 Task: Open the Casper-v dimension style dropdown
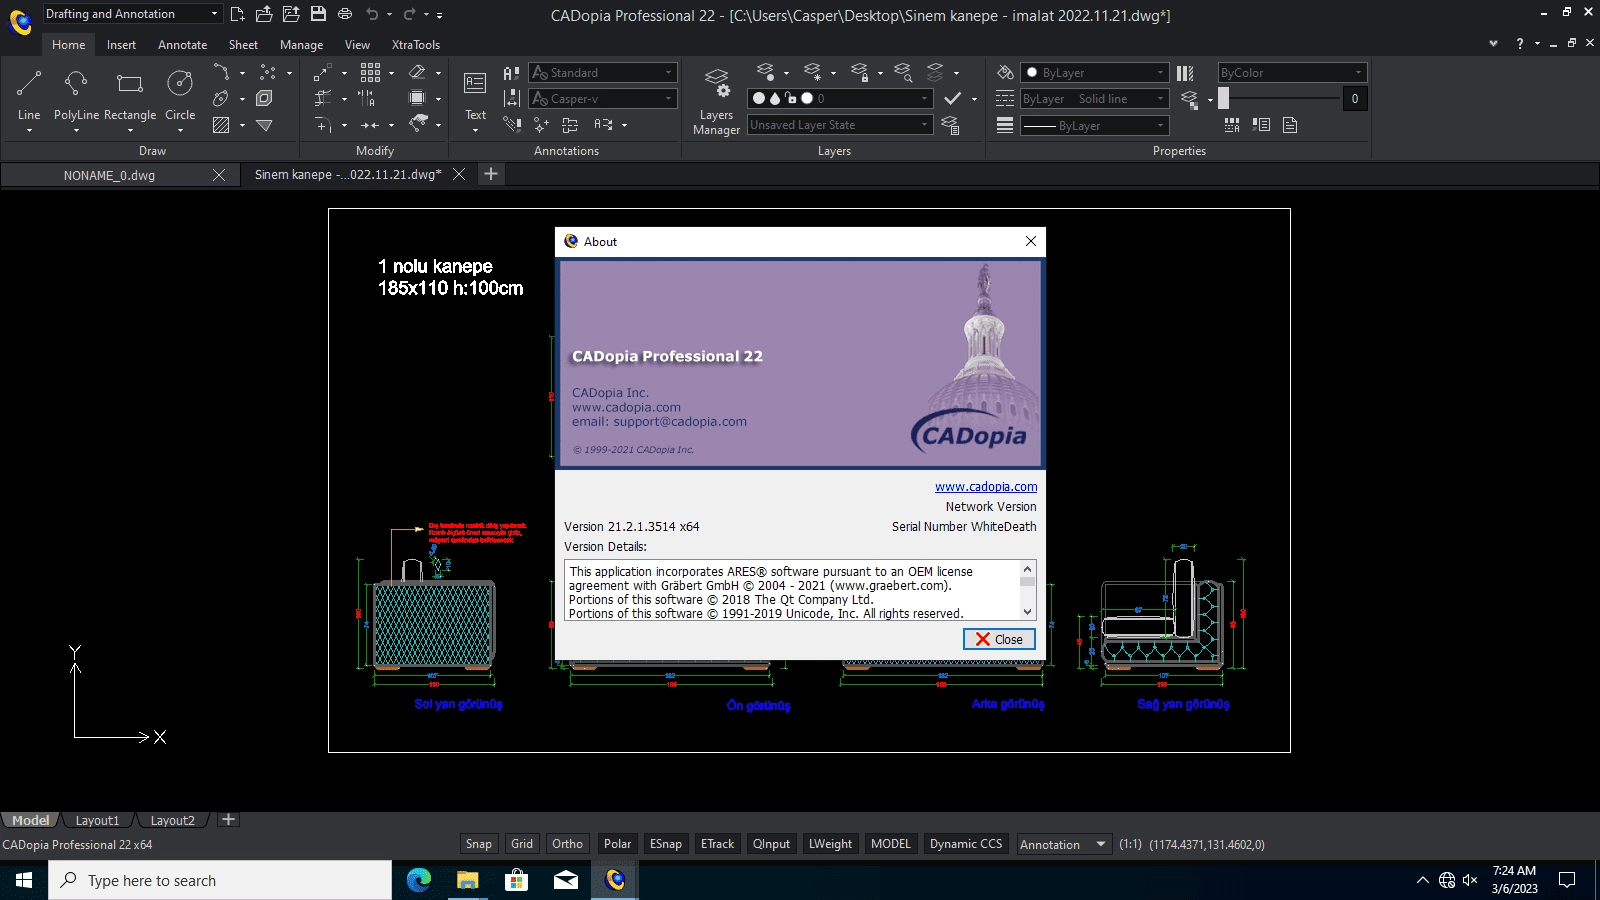[603, 98]
